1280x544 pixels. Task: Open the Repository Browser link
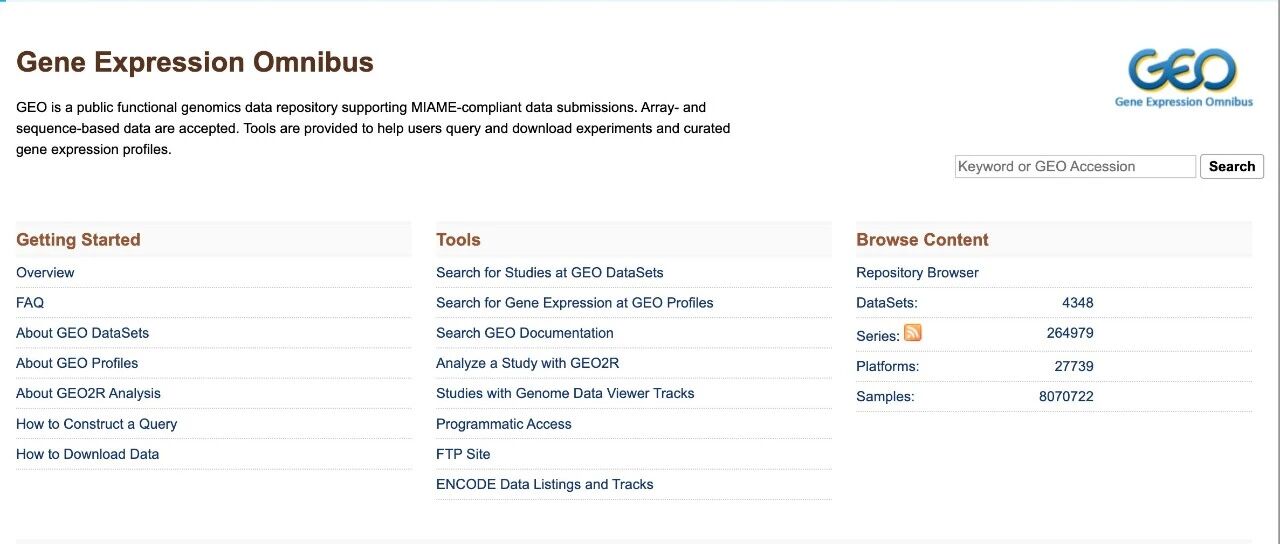(917, 273)
